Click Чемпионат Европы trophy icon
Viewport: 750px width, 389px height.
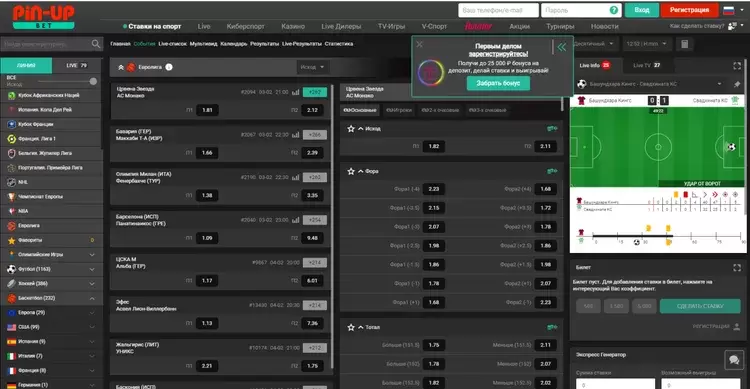click(x=11, y=197)
